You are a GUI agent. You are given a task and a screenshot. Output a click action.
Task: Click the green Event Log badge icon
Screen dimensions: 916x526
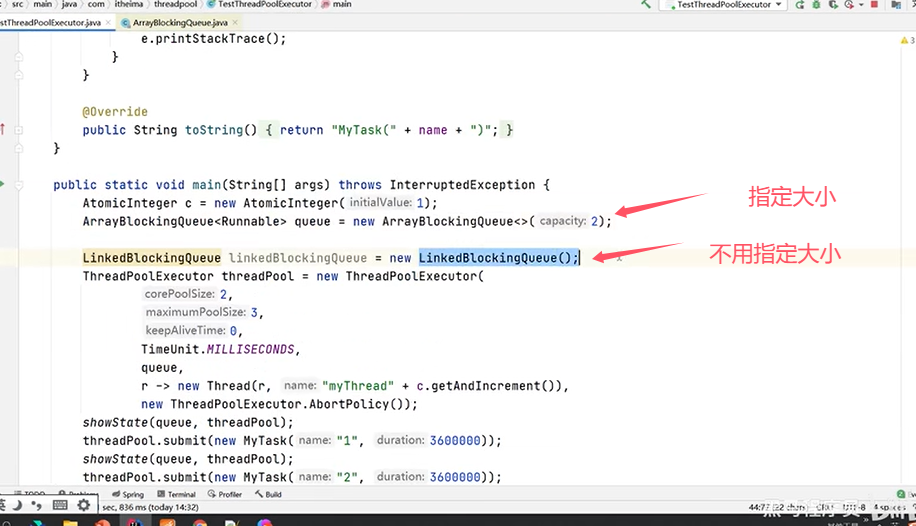[x=901, y=494]
